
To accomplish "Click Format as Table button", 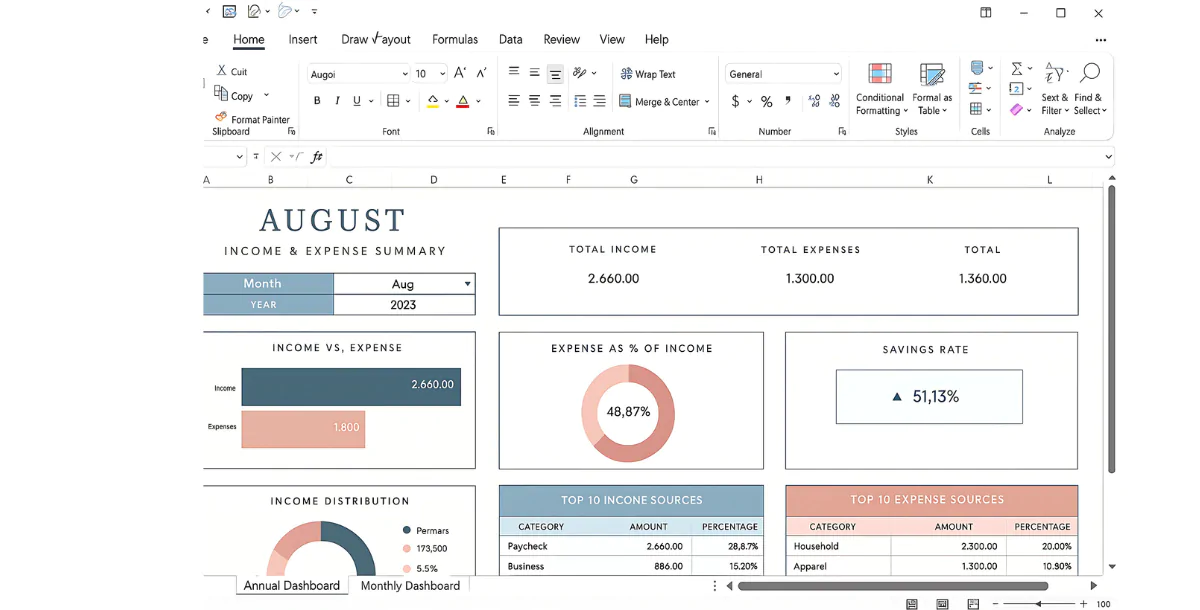I will pyautogui.click(x=932, y=75).
